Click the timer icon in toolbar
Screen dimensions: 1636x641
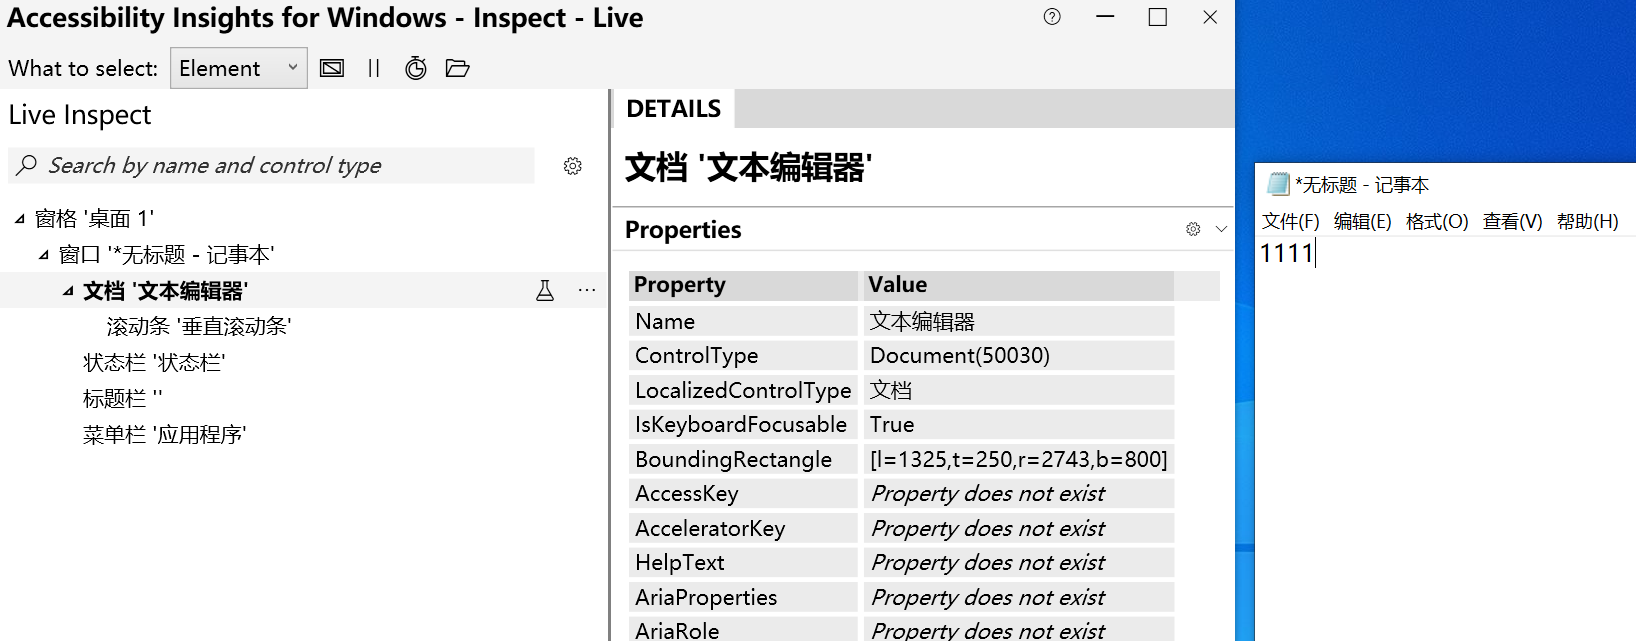[x=416, y=68]
